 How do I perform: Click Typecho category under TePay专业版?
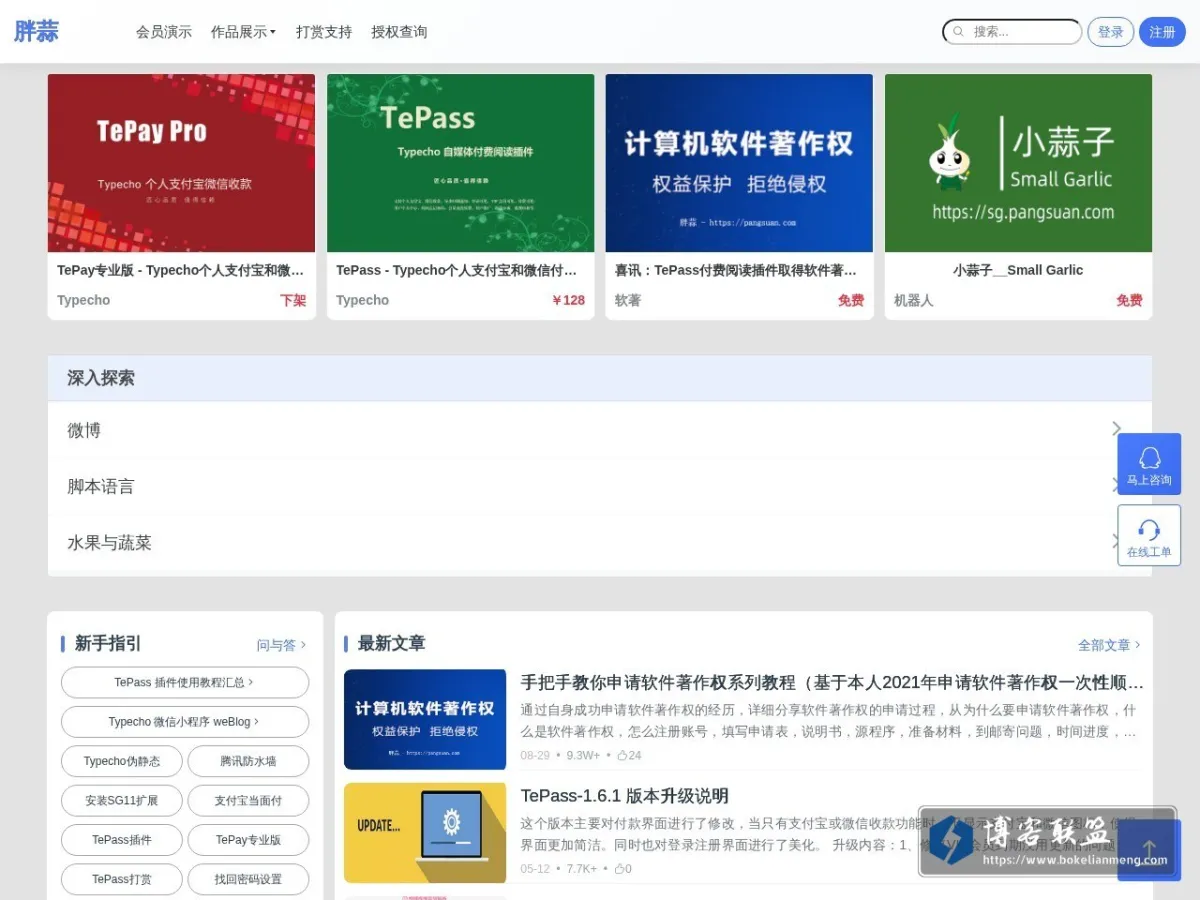(84, 300)
